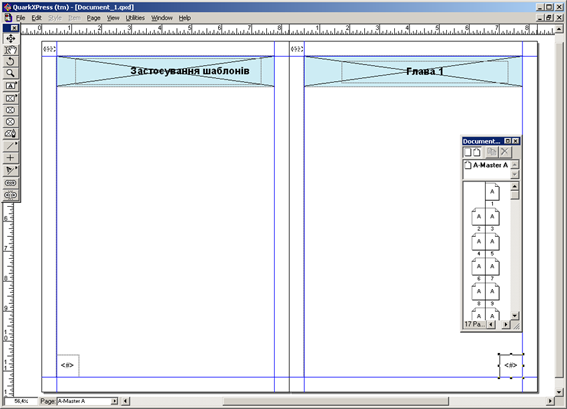
Task: Select page 7 thumbnail in Document Layout
Action: (493, 267)
